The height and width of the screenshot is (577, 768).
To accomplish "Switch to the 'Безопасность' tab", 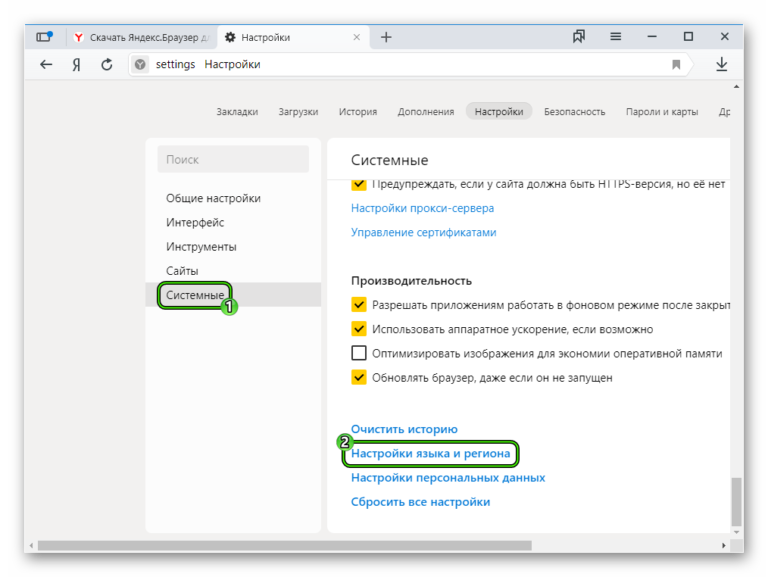I will (574, 112).
